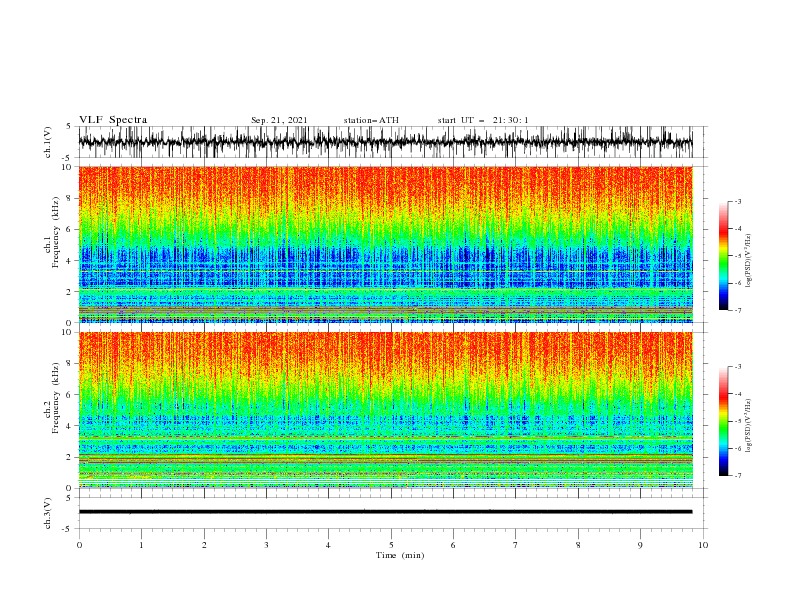This screenshot has width=792, height=612.
Task: Click time axis tick label "9"
Action: click(x=640, y=545)
